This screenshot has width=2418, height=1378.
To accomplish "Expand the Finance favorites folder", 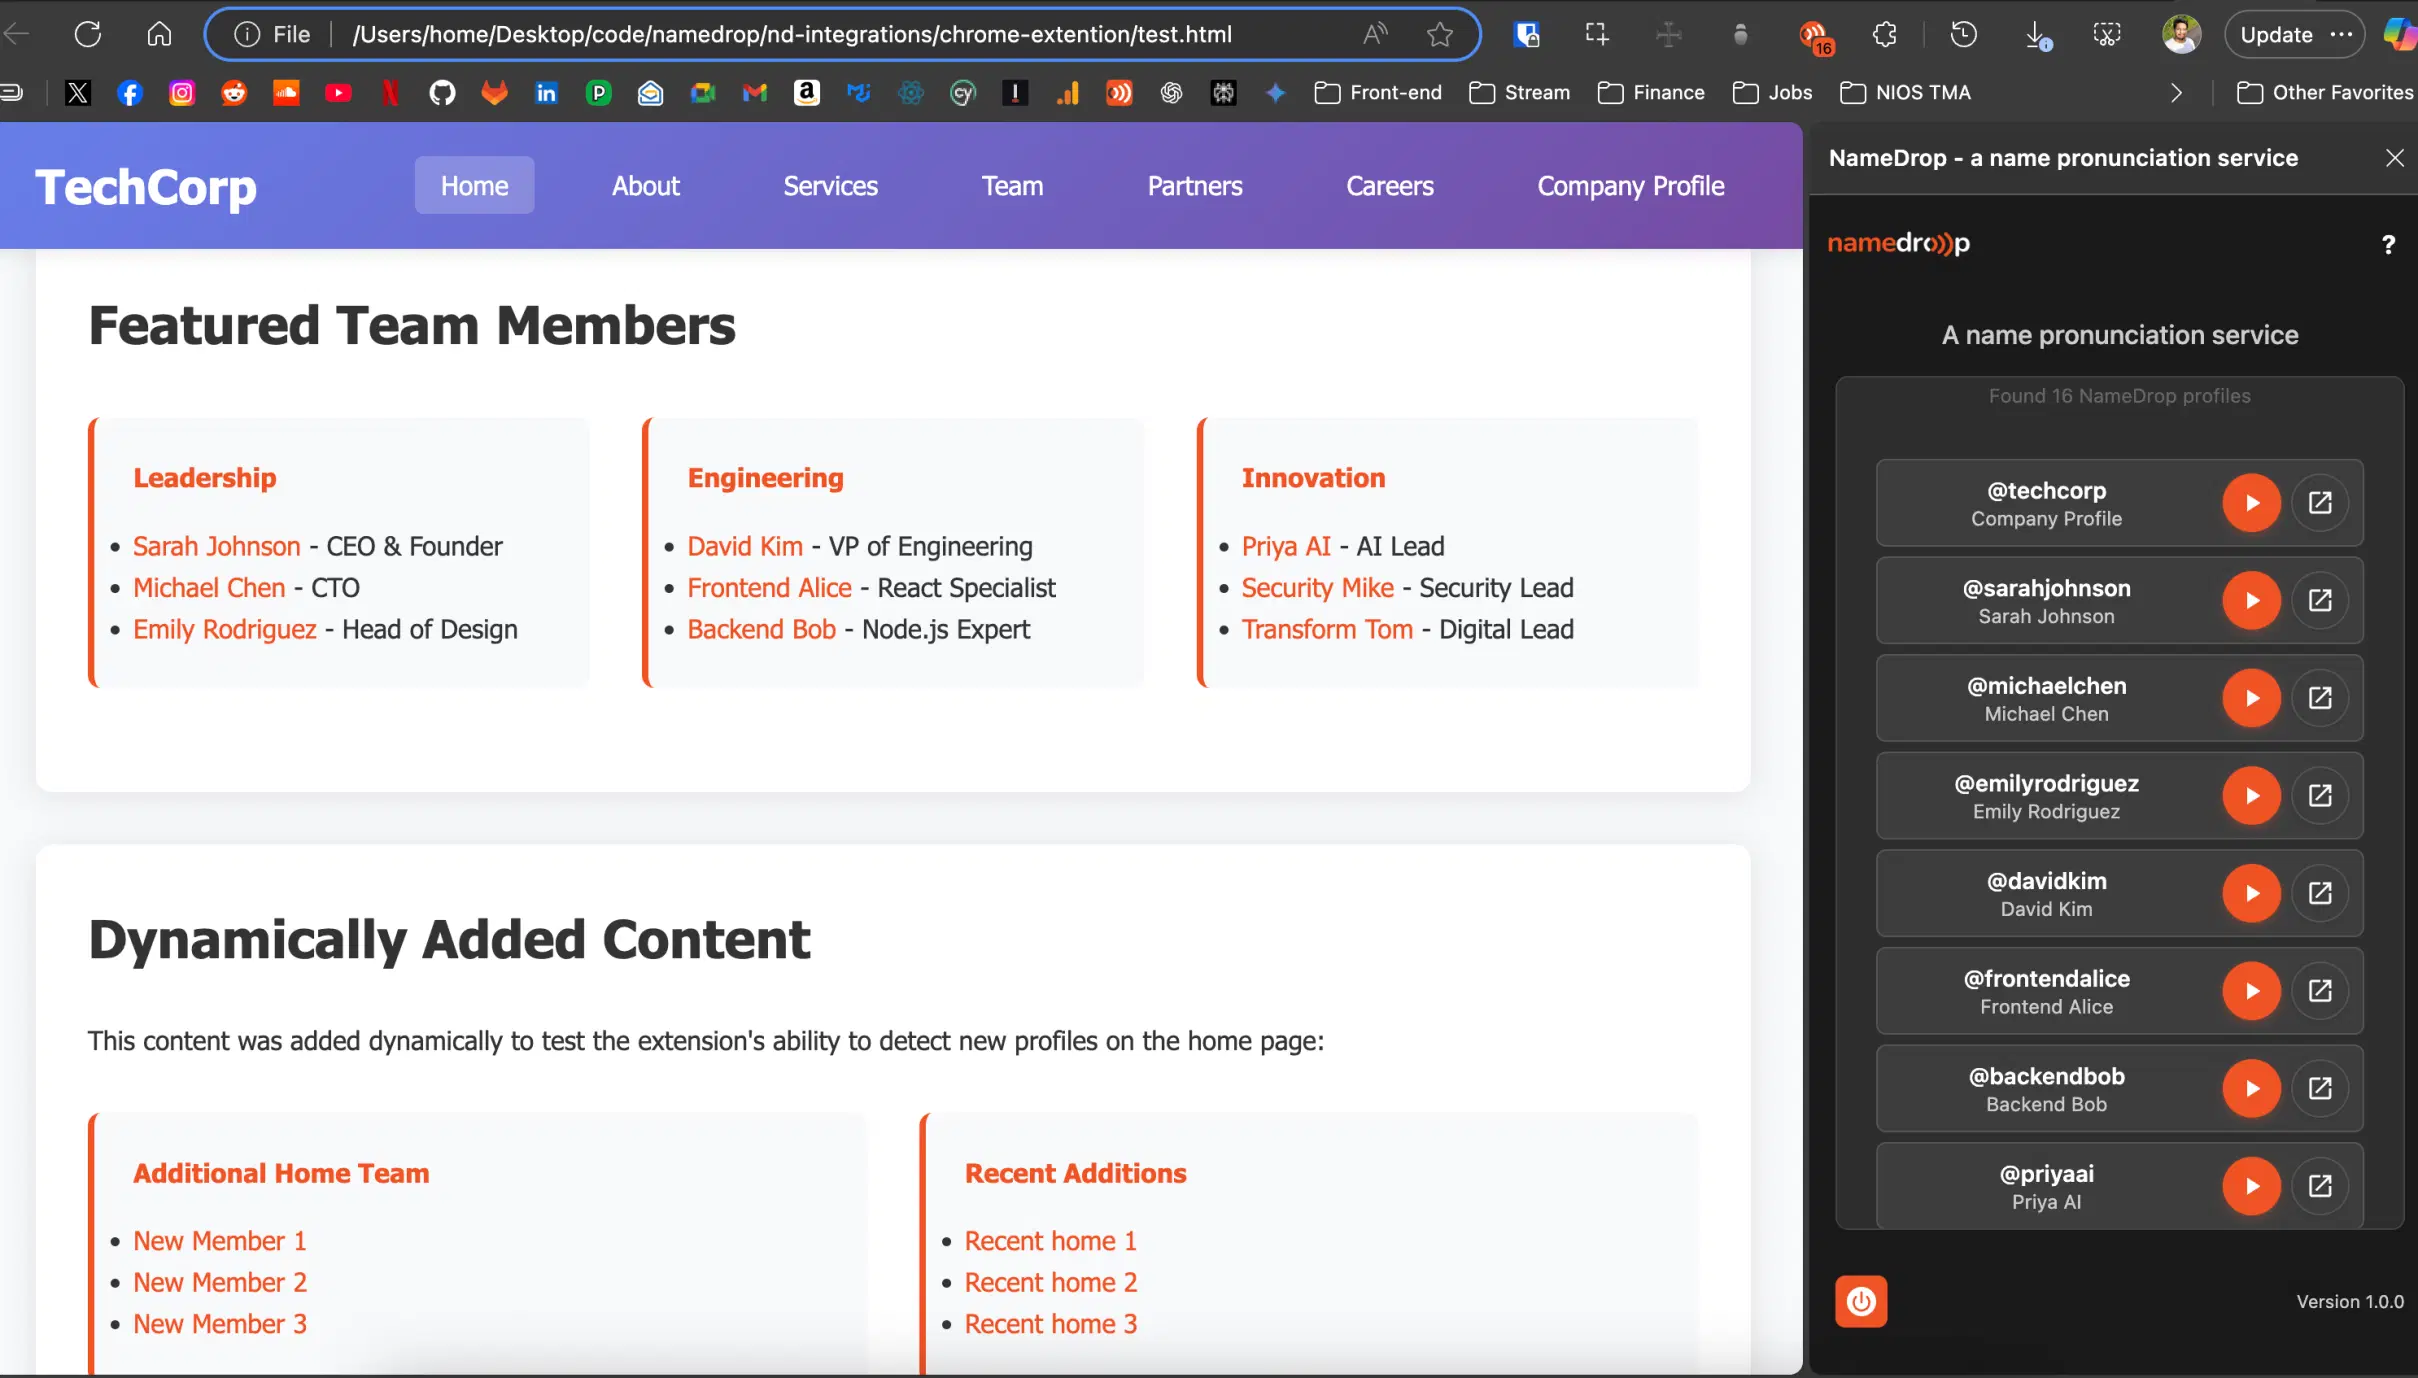I will tap(1651, 93).
